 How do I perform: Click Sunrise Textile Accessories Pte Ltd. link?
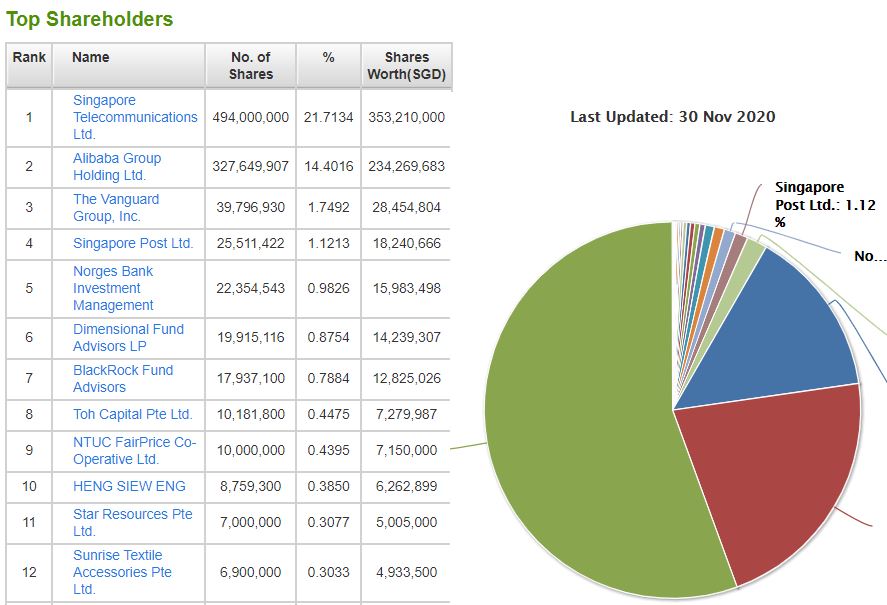(122, 572)
